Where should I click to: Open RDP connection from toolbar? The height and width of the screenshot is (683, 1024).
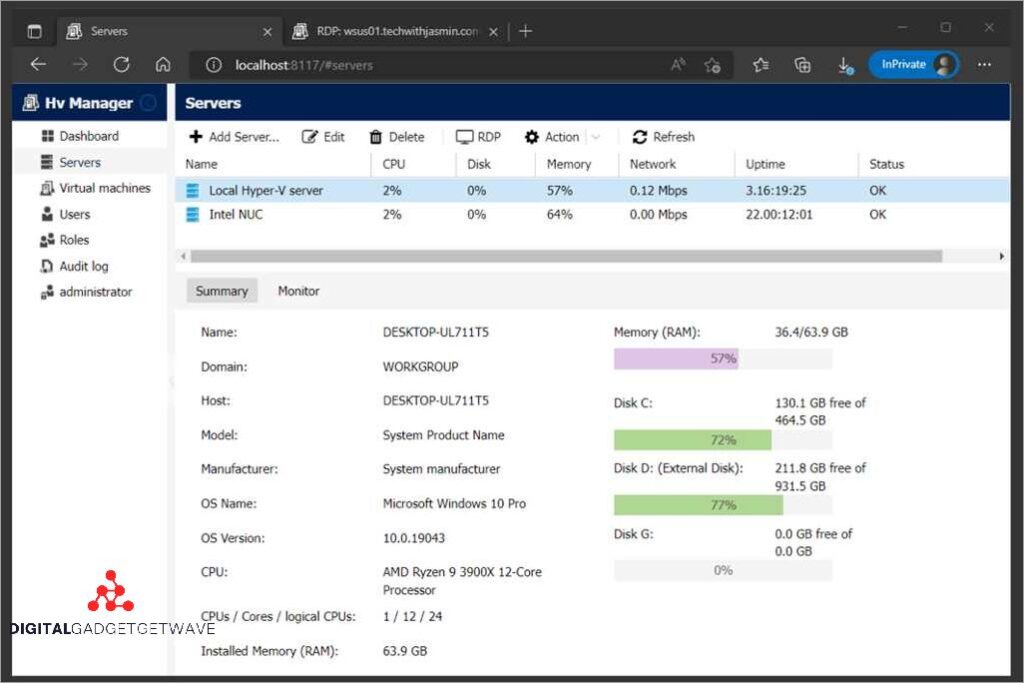[x=478, y=137]
